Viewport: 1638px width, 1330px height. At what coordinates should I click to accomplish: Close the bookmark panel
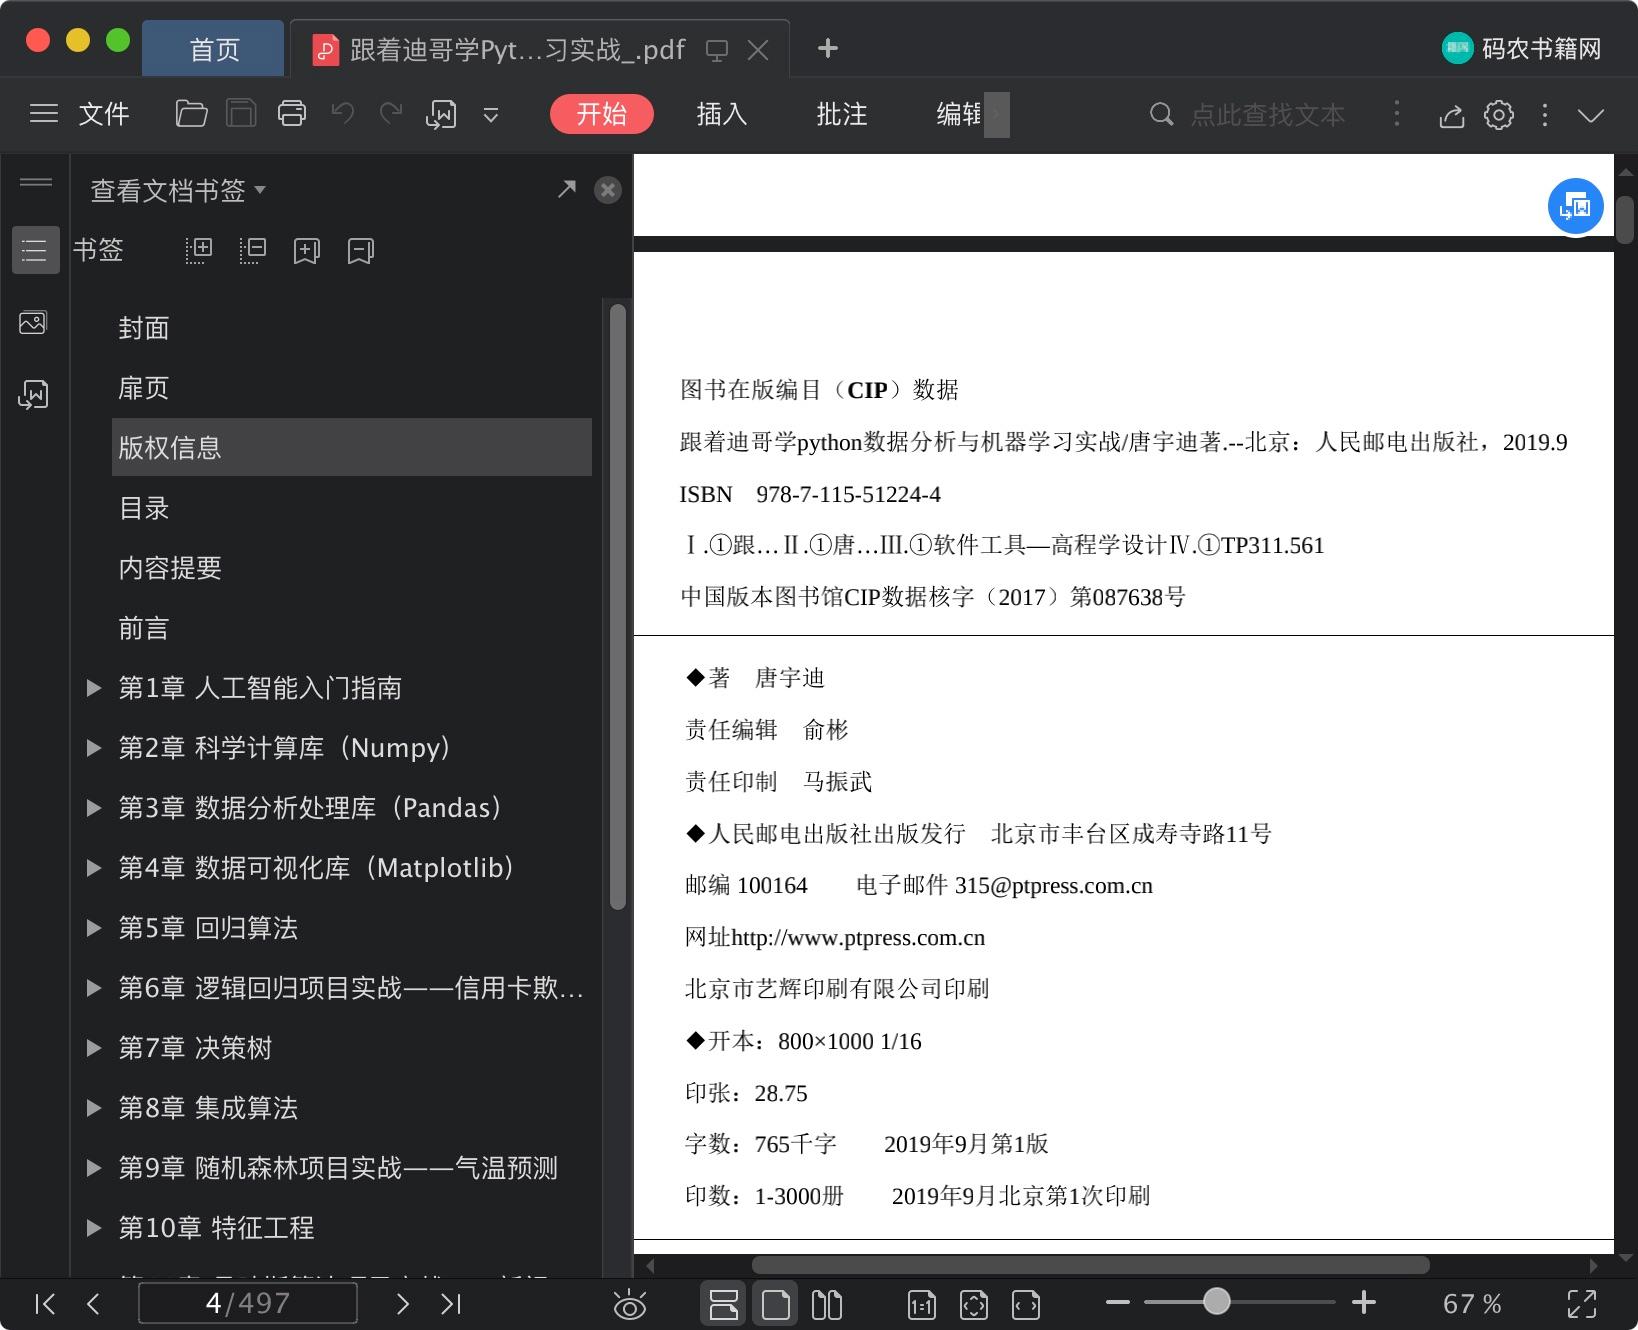[608, 190]
